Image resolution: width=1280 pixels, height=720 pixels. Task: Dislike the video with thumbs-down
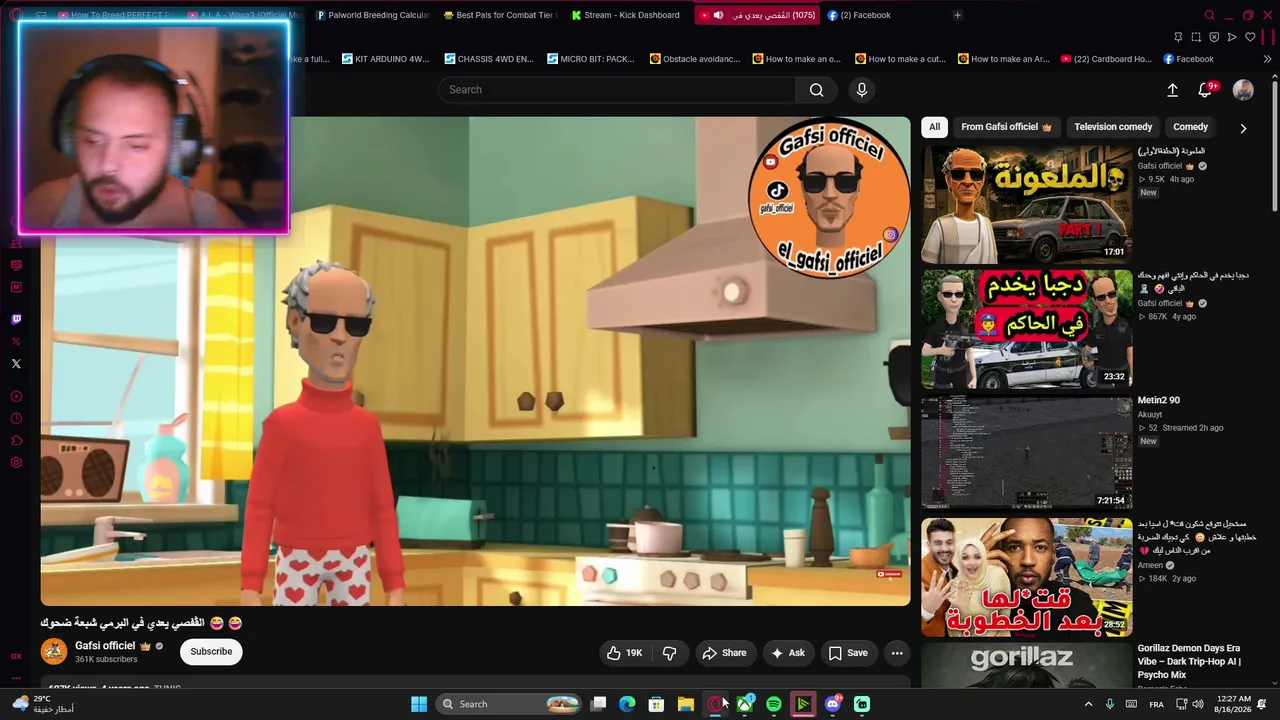pos(669,653)
